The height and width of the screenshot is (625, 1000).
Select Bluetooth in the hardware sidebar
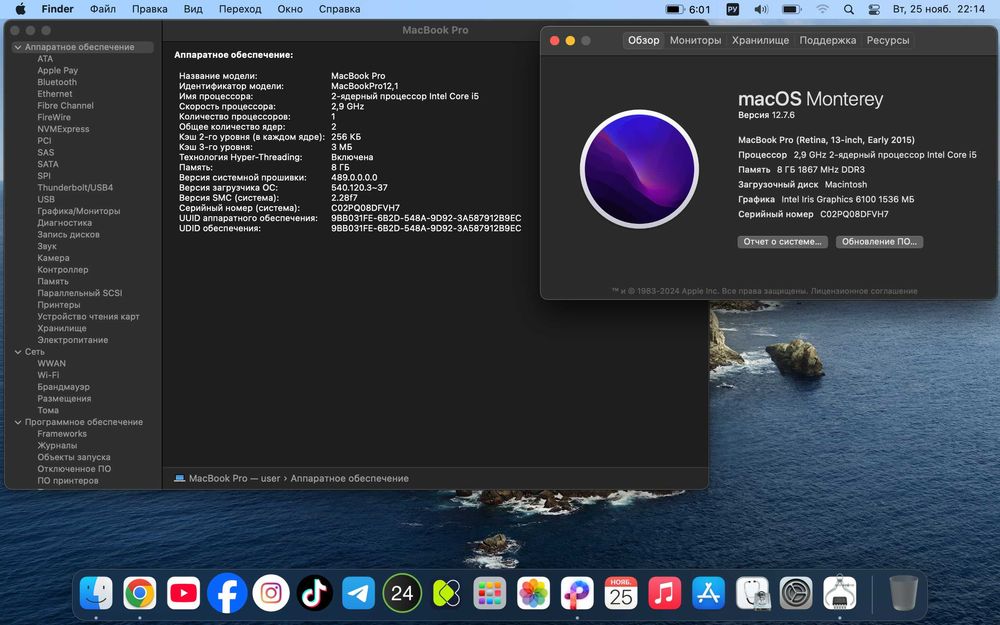click(x=57, y=82)
